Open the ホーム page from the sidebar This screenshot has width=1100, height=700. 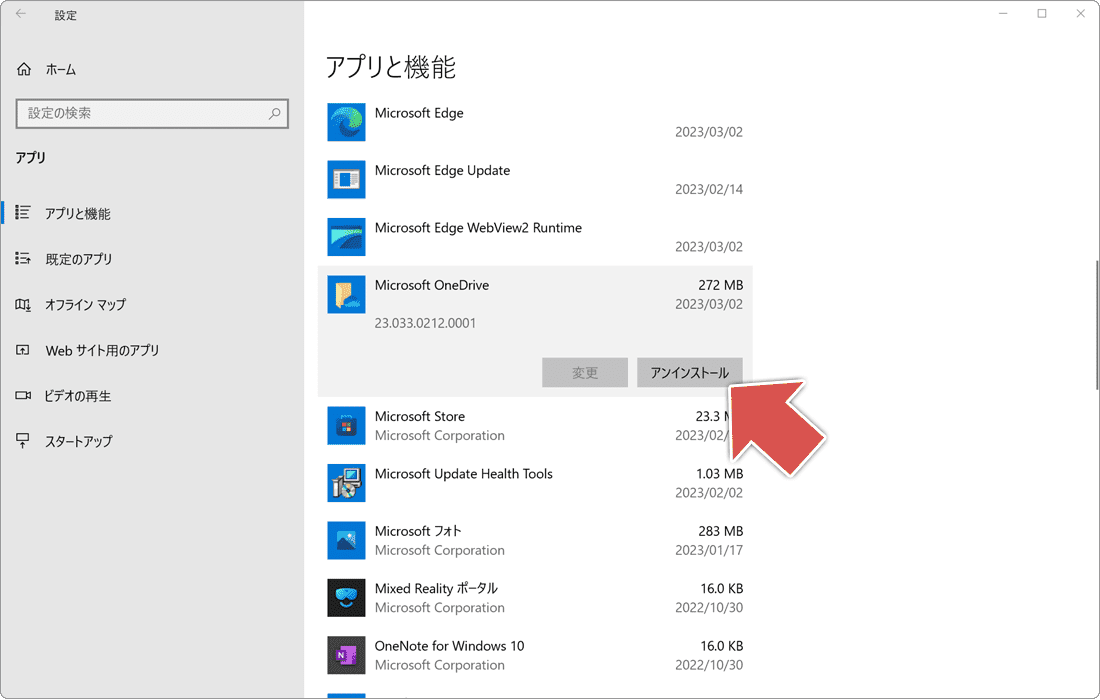point(60,69)
